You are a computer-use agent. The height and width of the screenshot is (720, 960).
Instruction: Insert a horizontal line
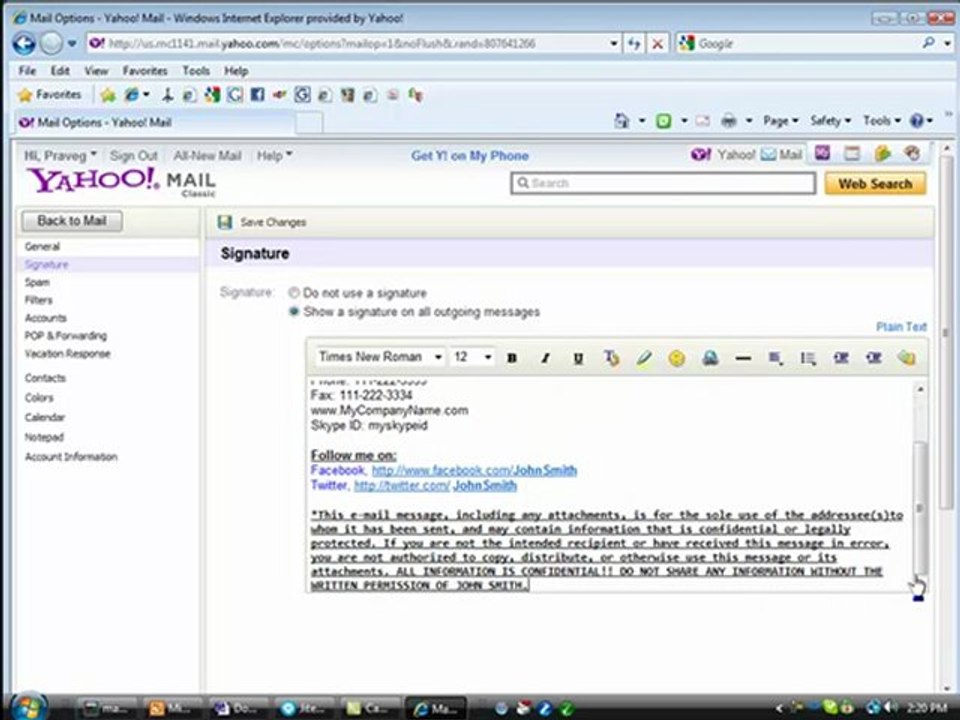tap(743, 358)
